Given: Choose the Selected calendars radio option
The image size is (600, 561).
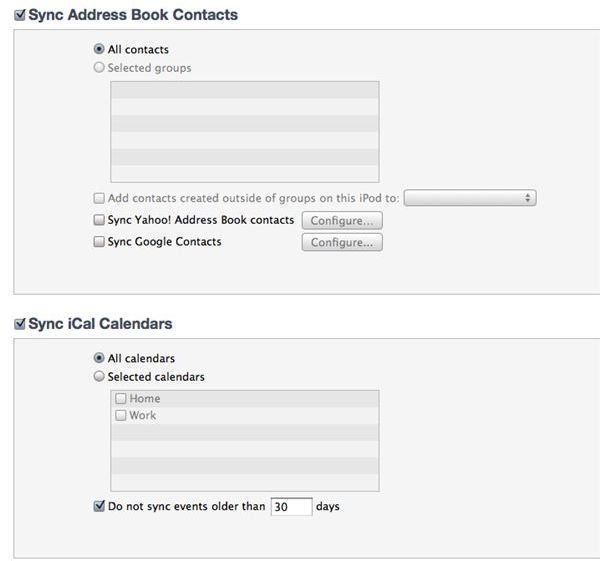Looking at the screenshot, I should [99, 376].
